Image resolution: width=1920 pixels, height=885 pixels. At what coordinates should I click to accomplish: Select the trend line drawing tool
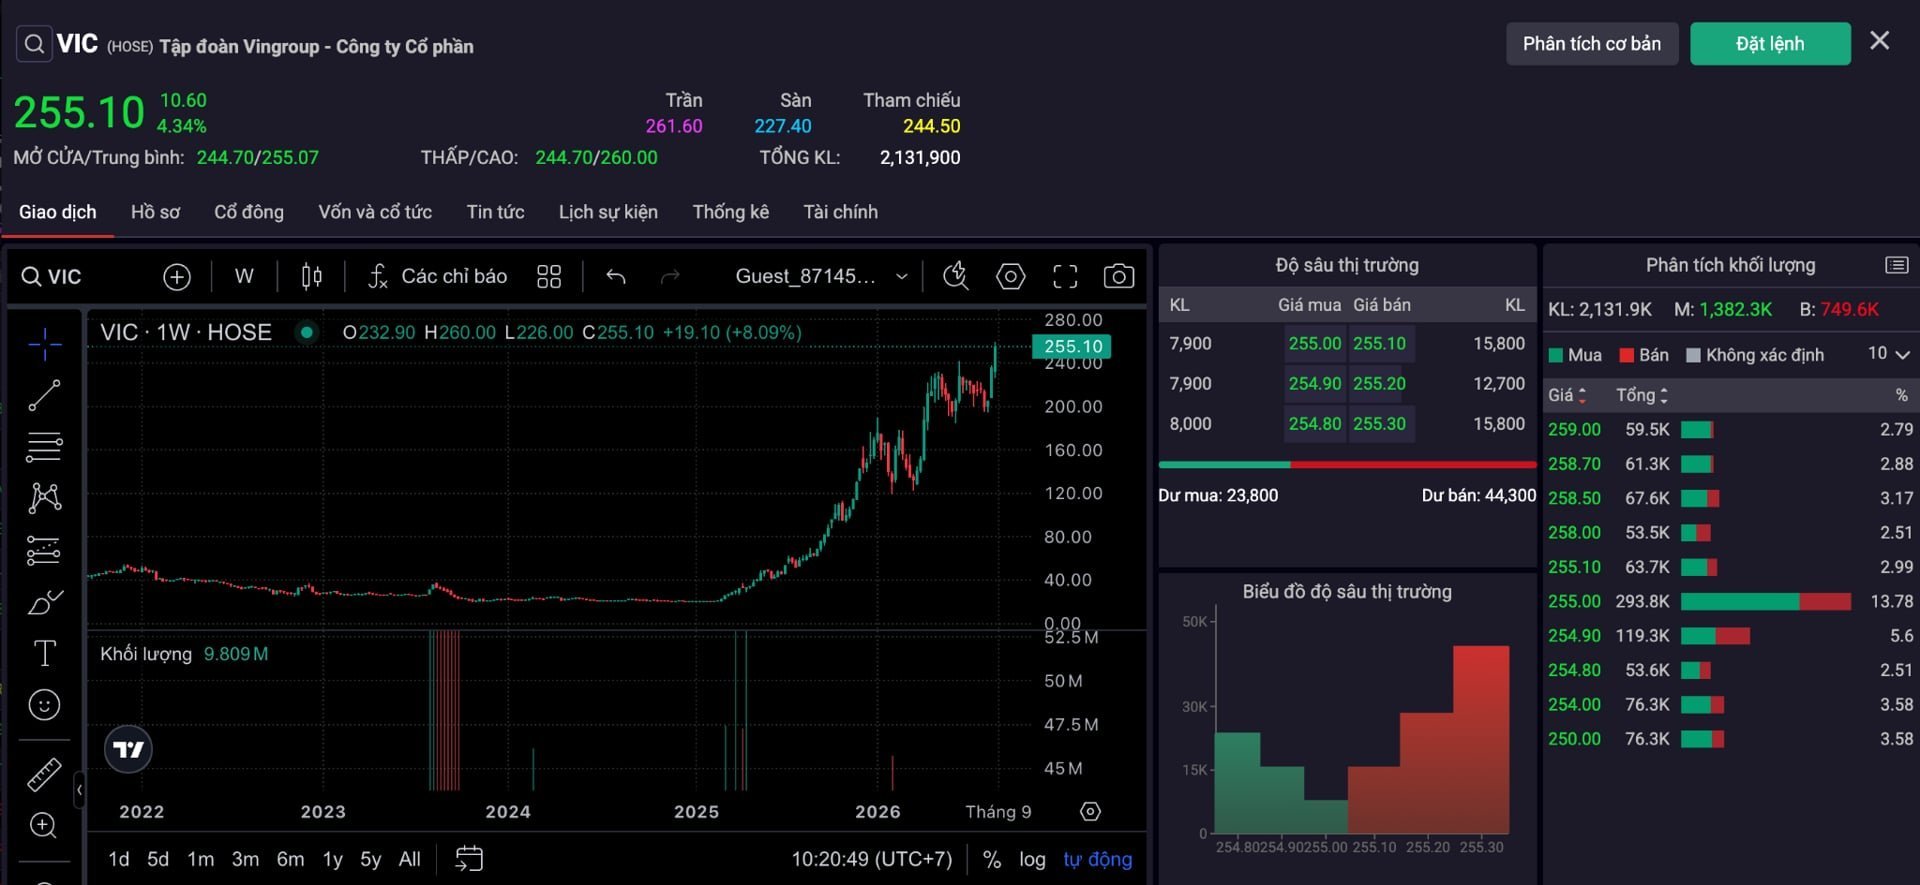coord(44,395)
